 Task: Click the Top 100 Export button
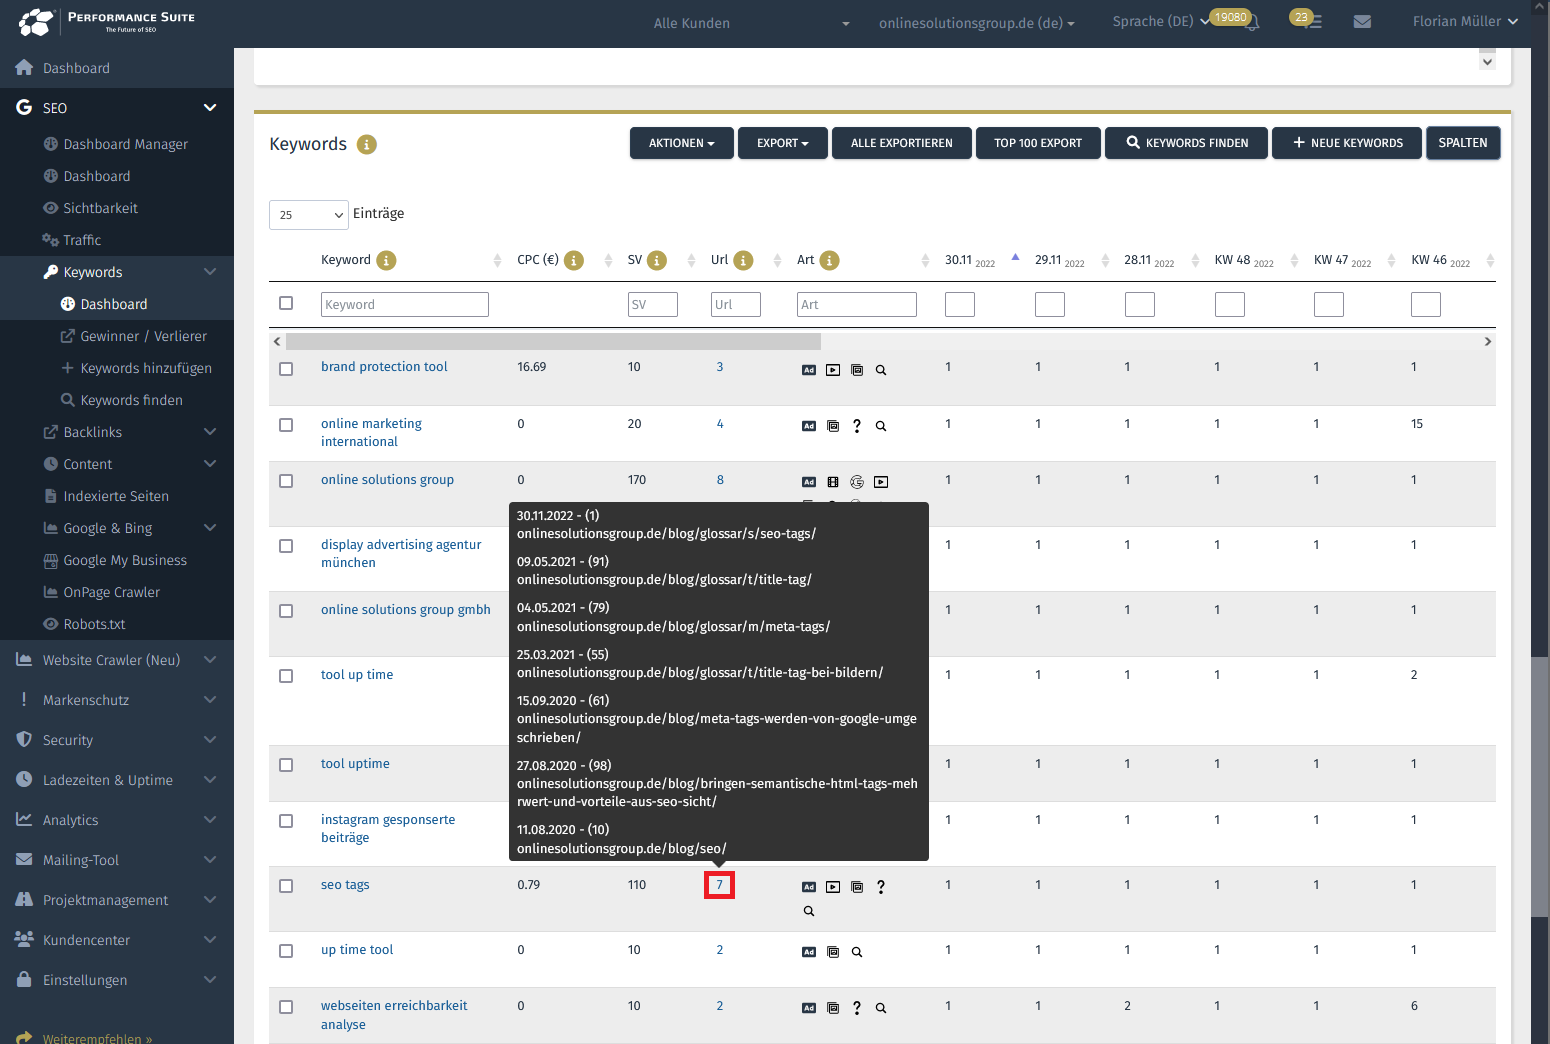click(x=1038, y=143)
